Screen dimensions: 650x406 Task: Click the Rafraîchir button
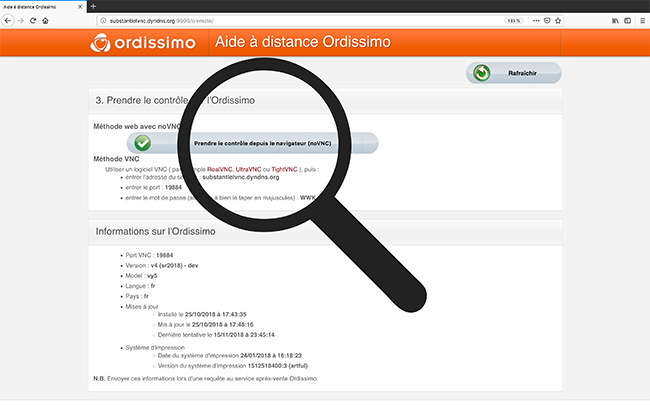tap(514, 73)
